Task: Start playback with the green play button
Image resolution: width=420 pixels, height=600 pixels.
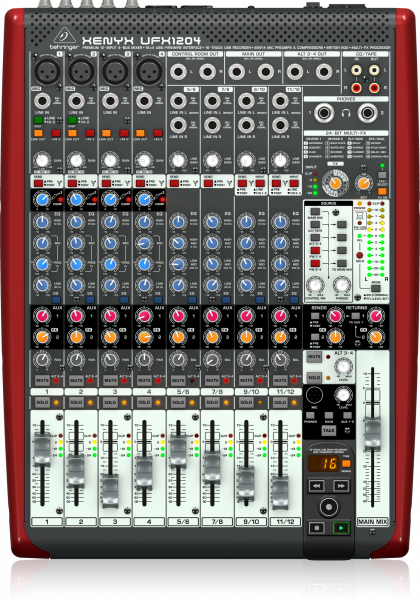Action: pyautogui.click(x=340, y=528)
